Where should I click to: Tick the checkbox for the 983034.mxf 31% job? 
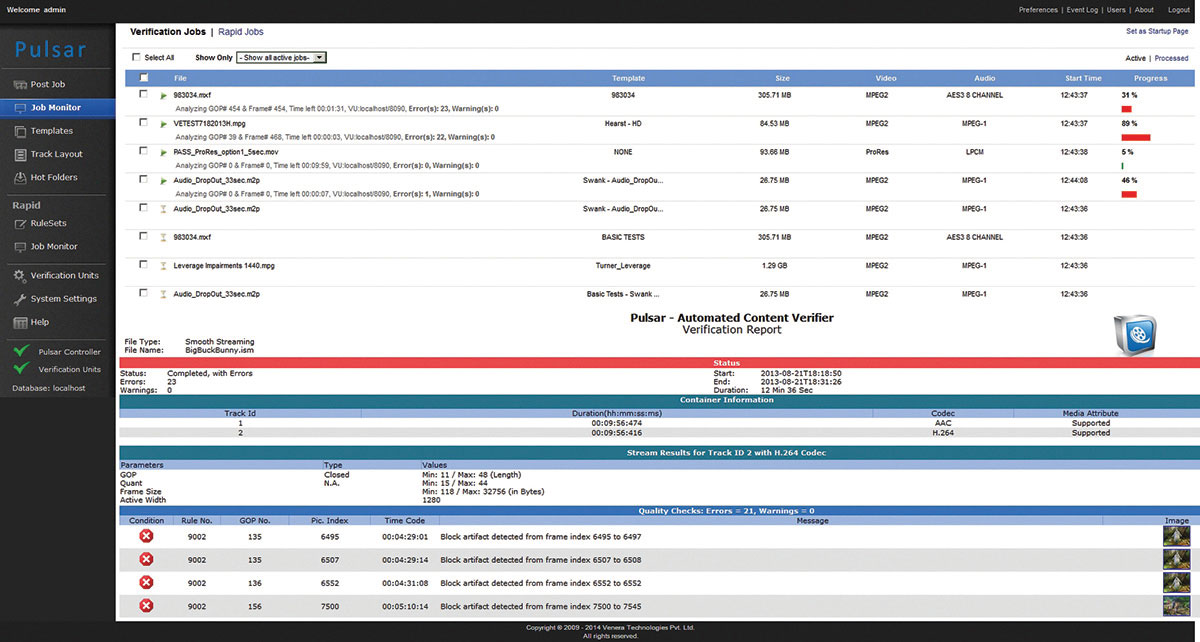[x=144, y=95]
